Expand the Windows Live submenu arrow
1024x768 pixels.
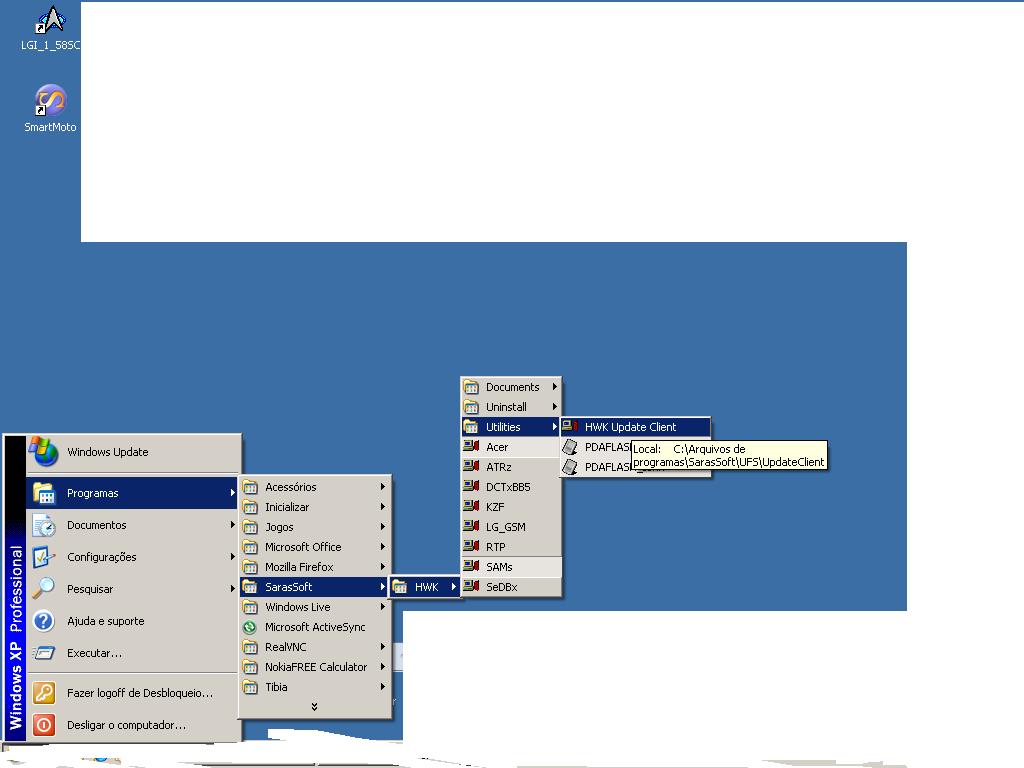click(383, 607)
